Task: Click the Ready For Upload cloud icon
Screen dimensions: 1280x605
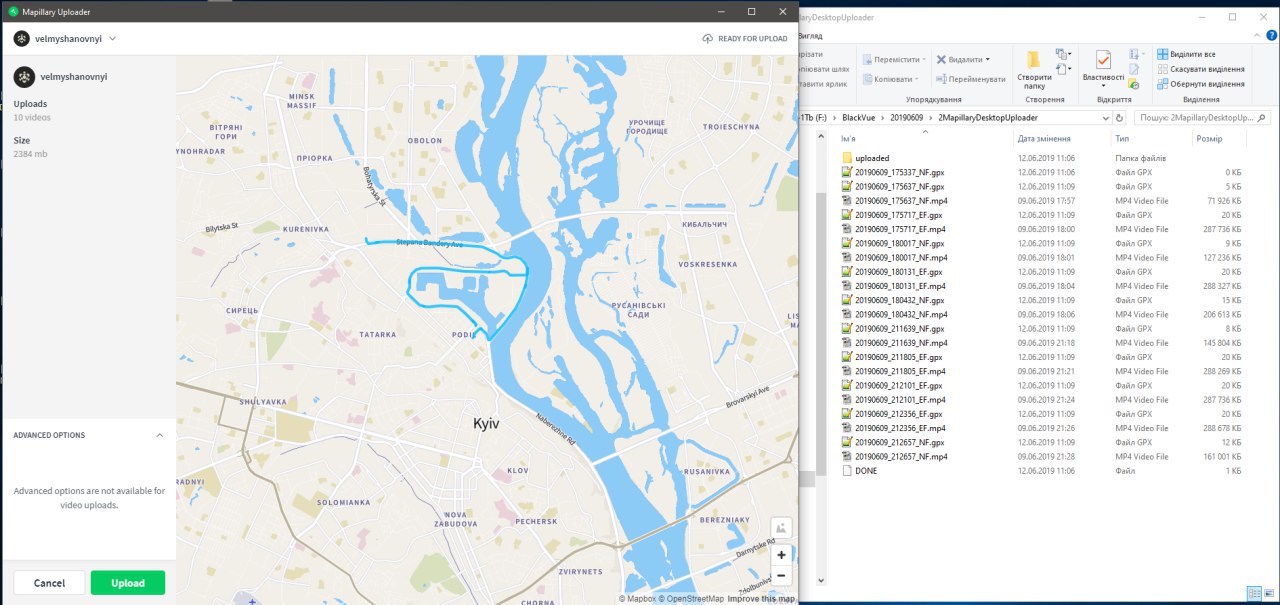Action: (708, 39)
